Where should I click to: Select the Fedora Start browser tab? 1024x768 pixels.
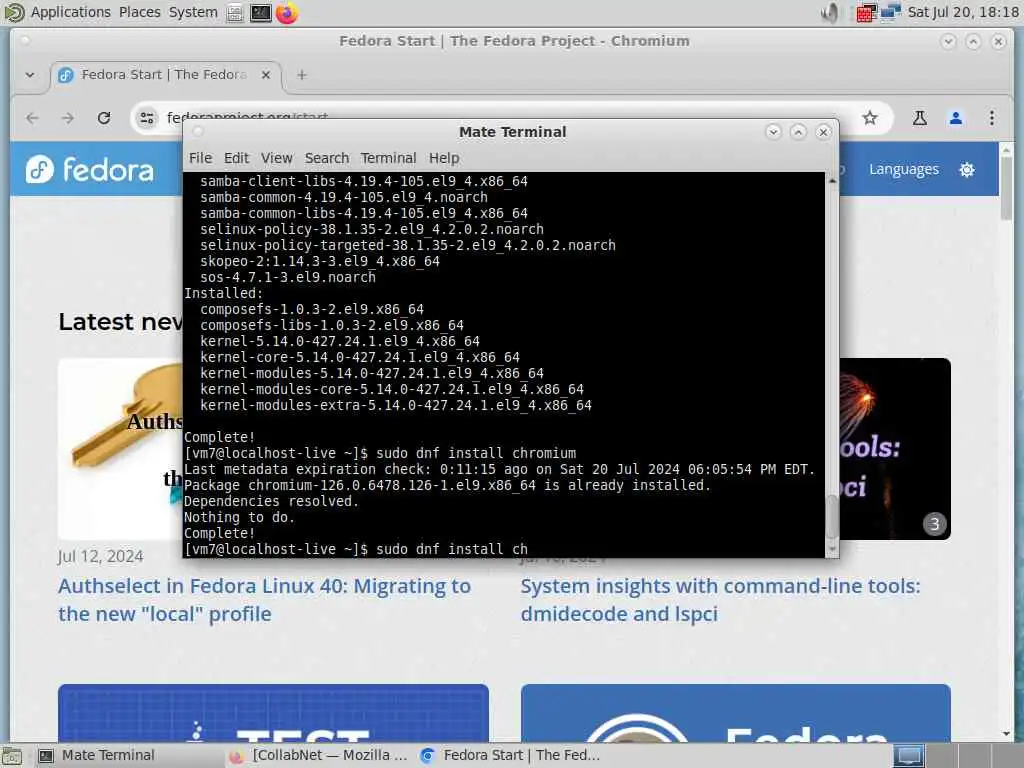[x=163, y=75]
